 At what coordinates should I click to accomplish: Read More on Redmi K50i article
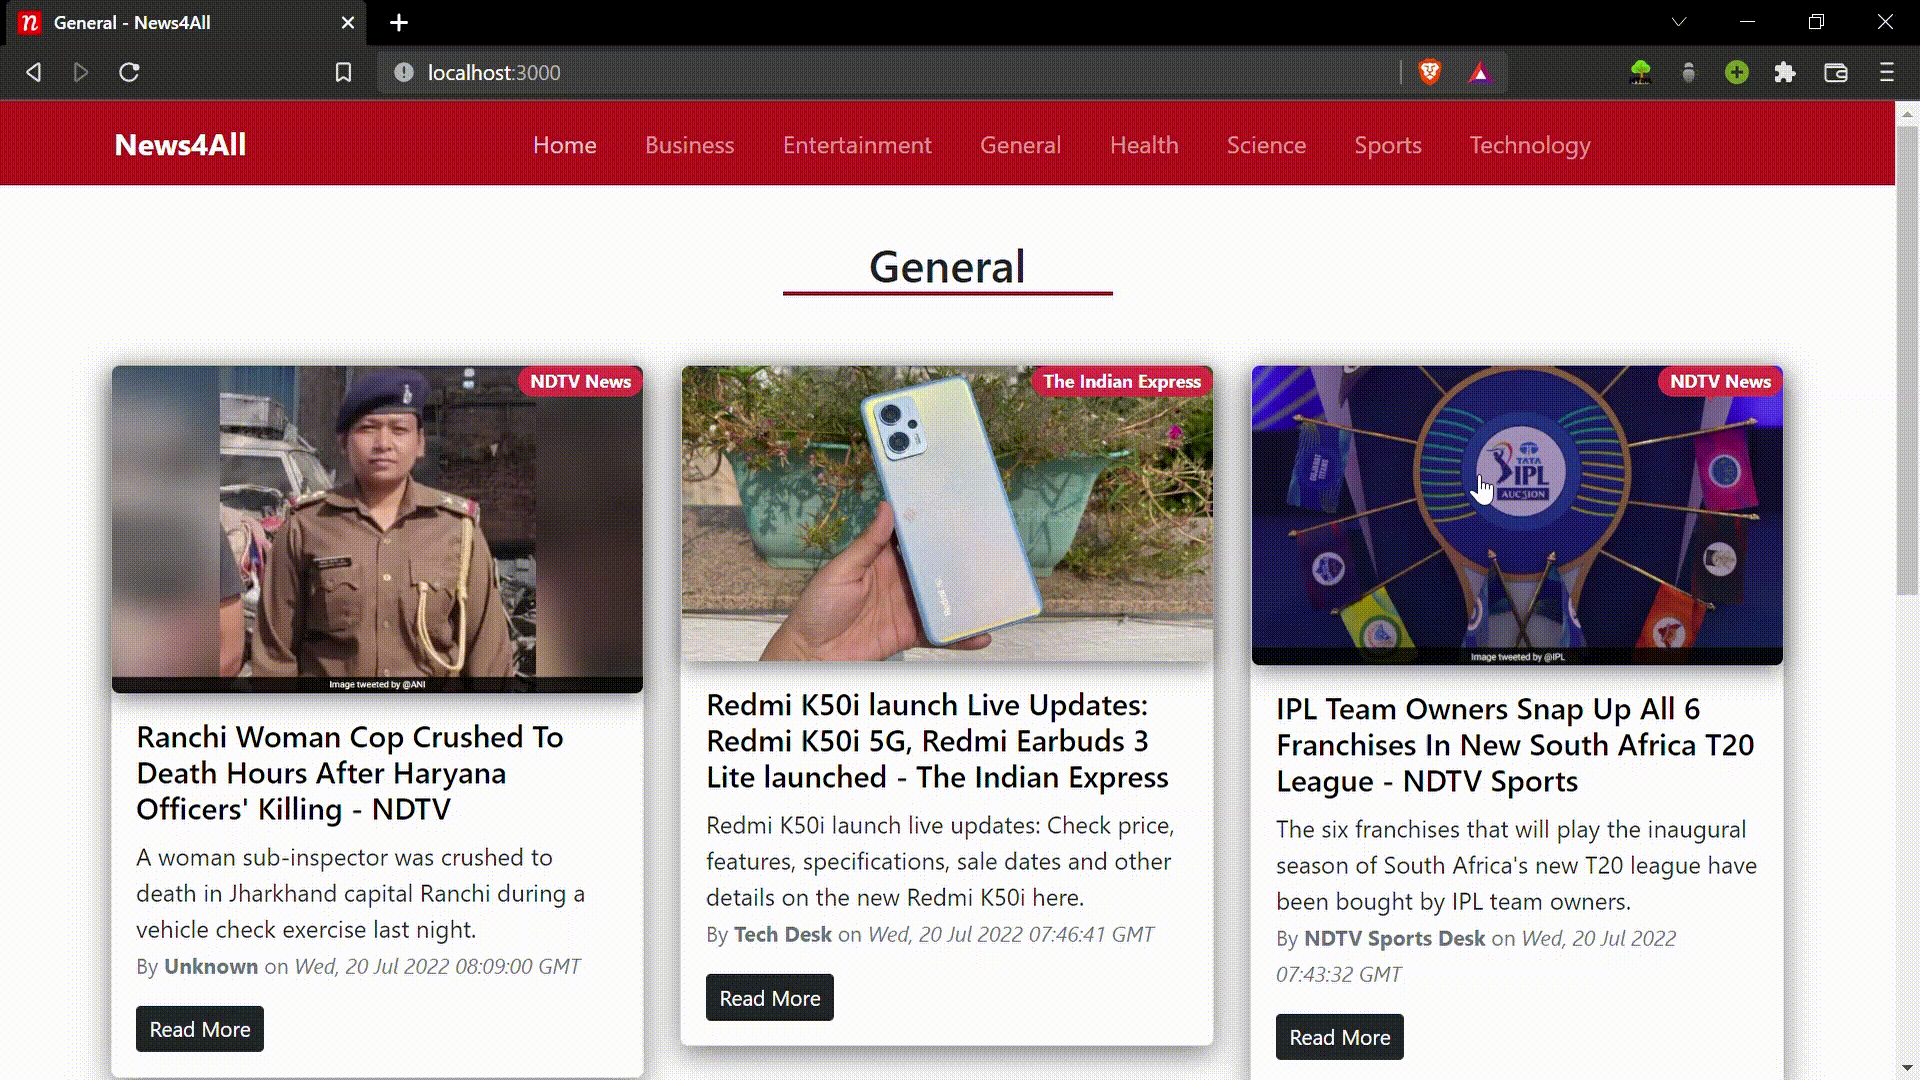pyautogui.click(x=770, y=998)
